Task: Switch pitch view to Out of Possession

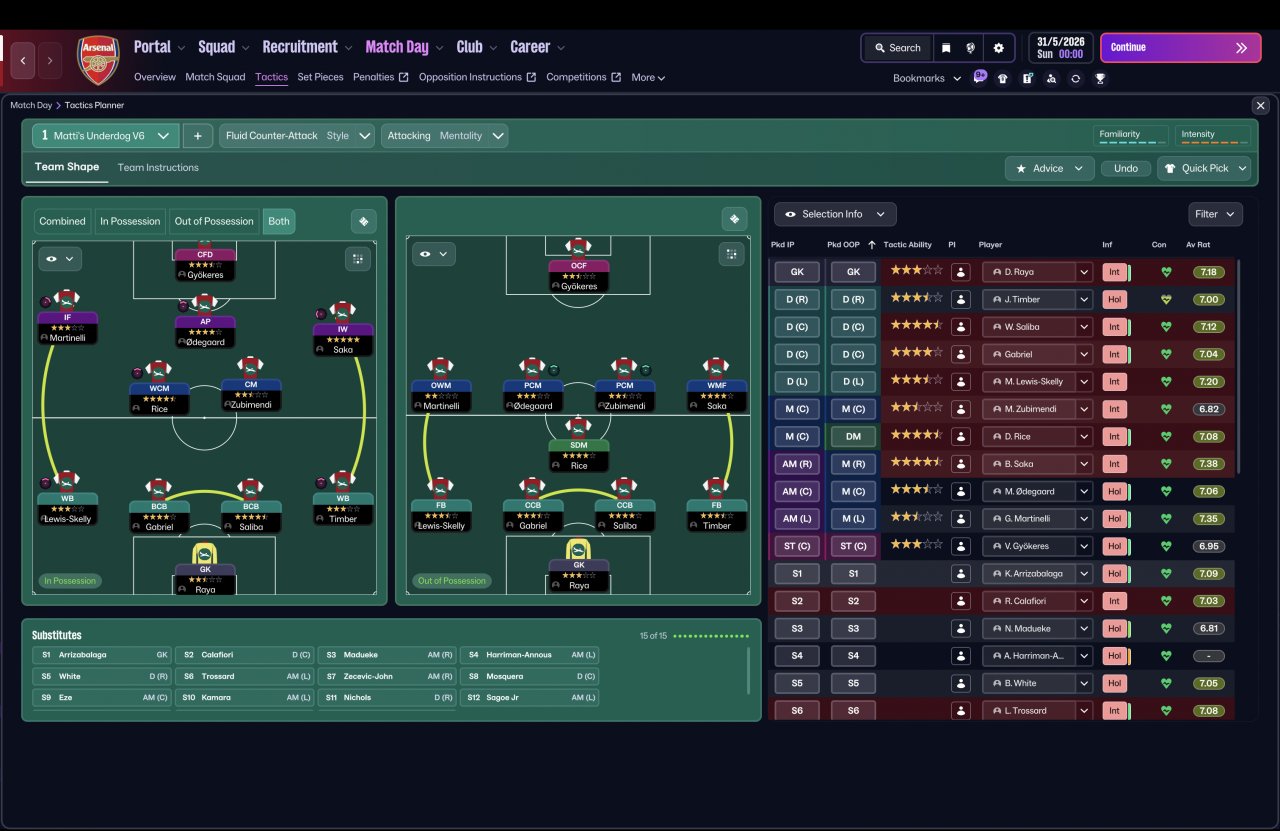Action: [x=214, y=221]
